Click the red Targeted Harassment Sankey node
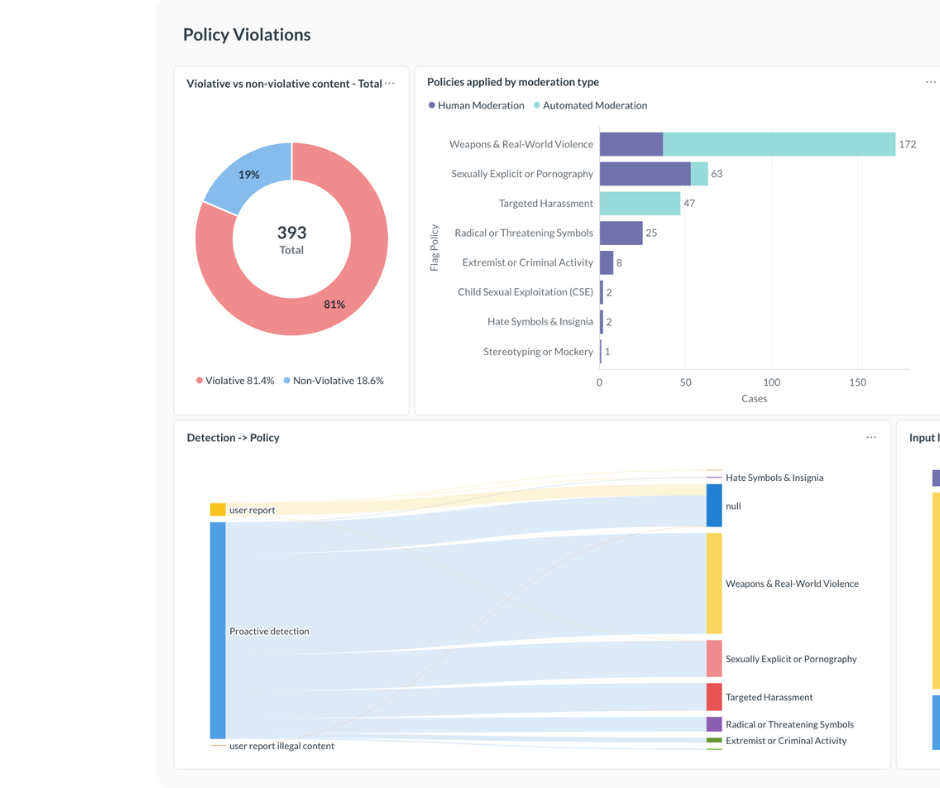 point(714,697)
